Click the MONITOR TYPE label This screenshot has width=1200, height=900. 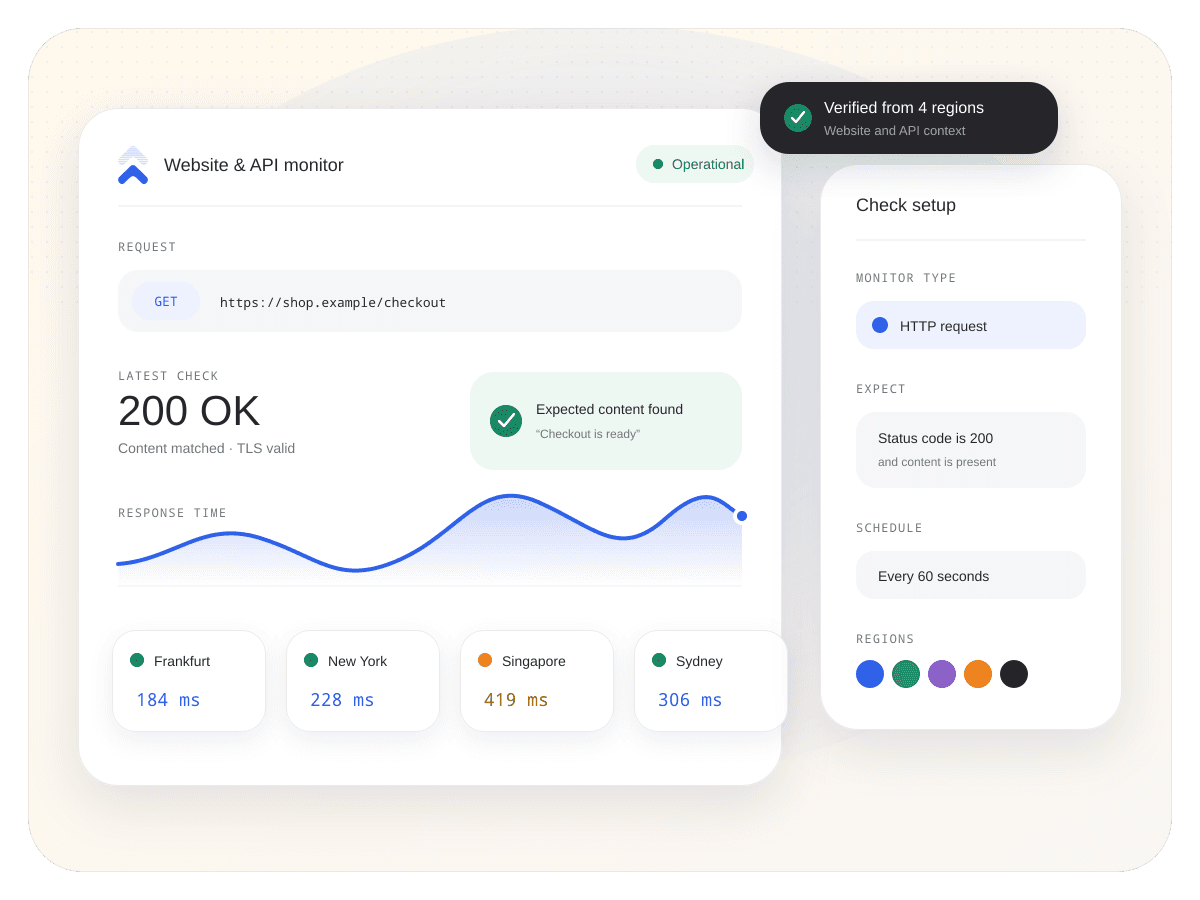click(x=906, y=278)
